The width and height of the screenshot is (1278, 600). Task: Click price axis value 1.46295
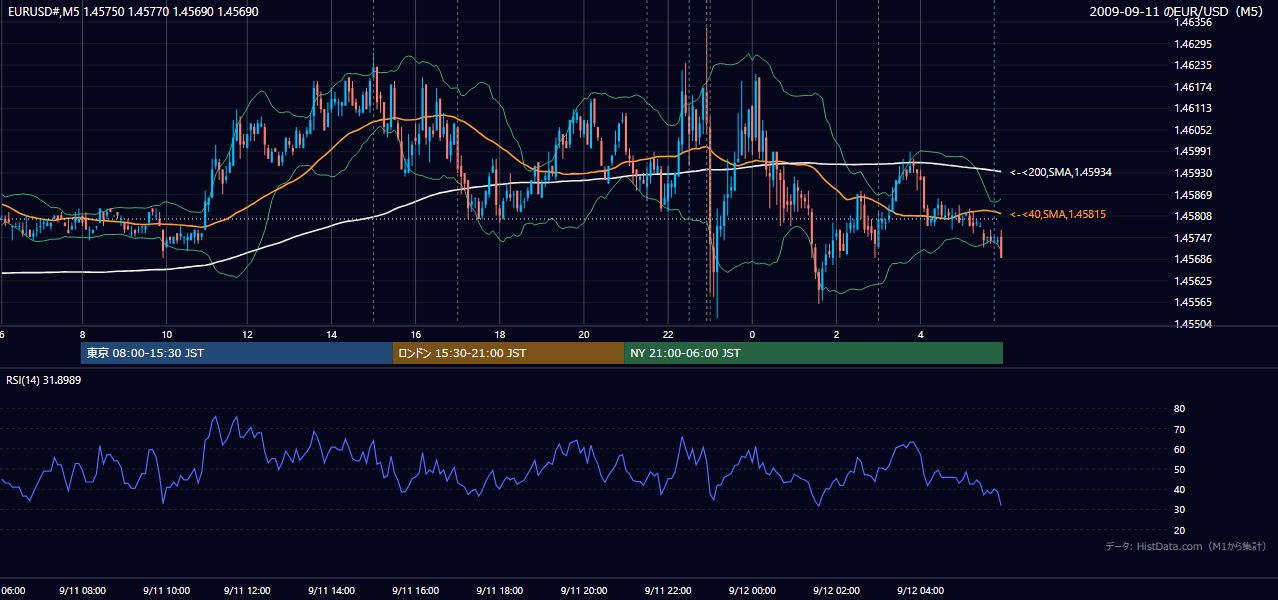pos(1193,44)
